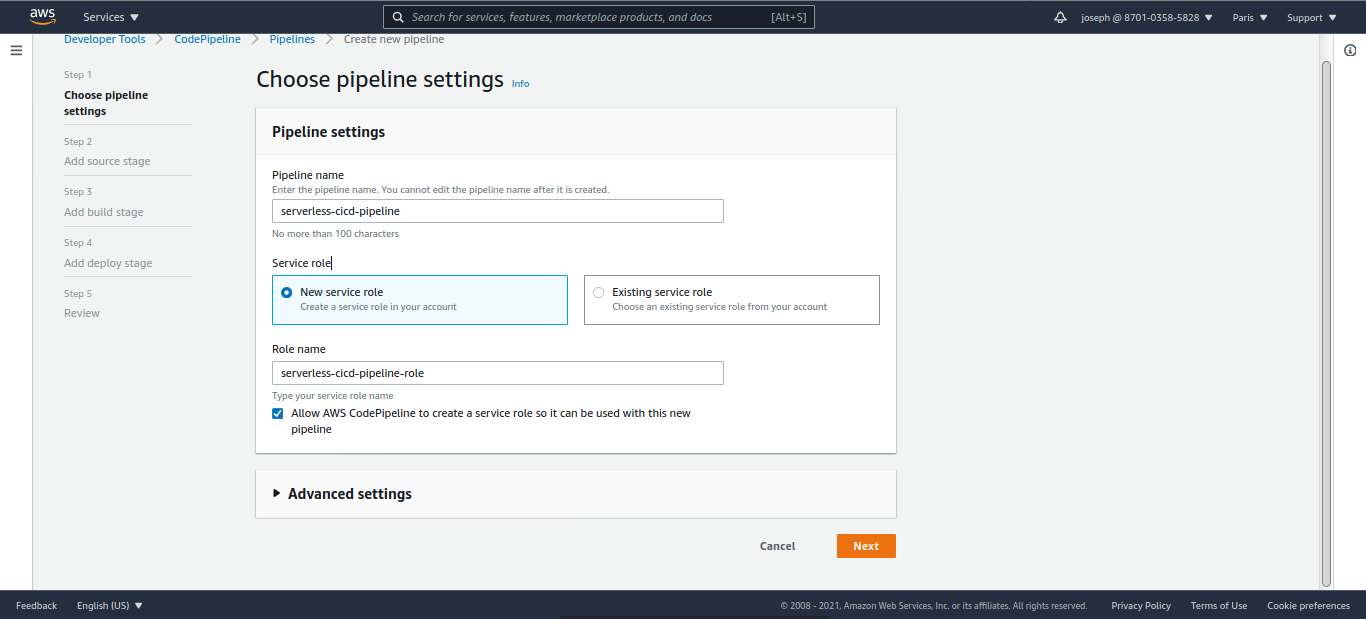Open the joseph account dropdown
This screenshot has height=619, width=1366.
click(1147, 18)
